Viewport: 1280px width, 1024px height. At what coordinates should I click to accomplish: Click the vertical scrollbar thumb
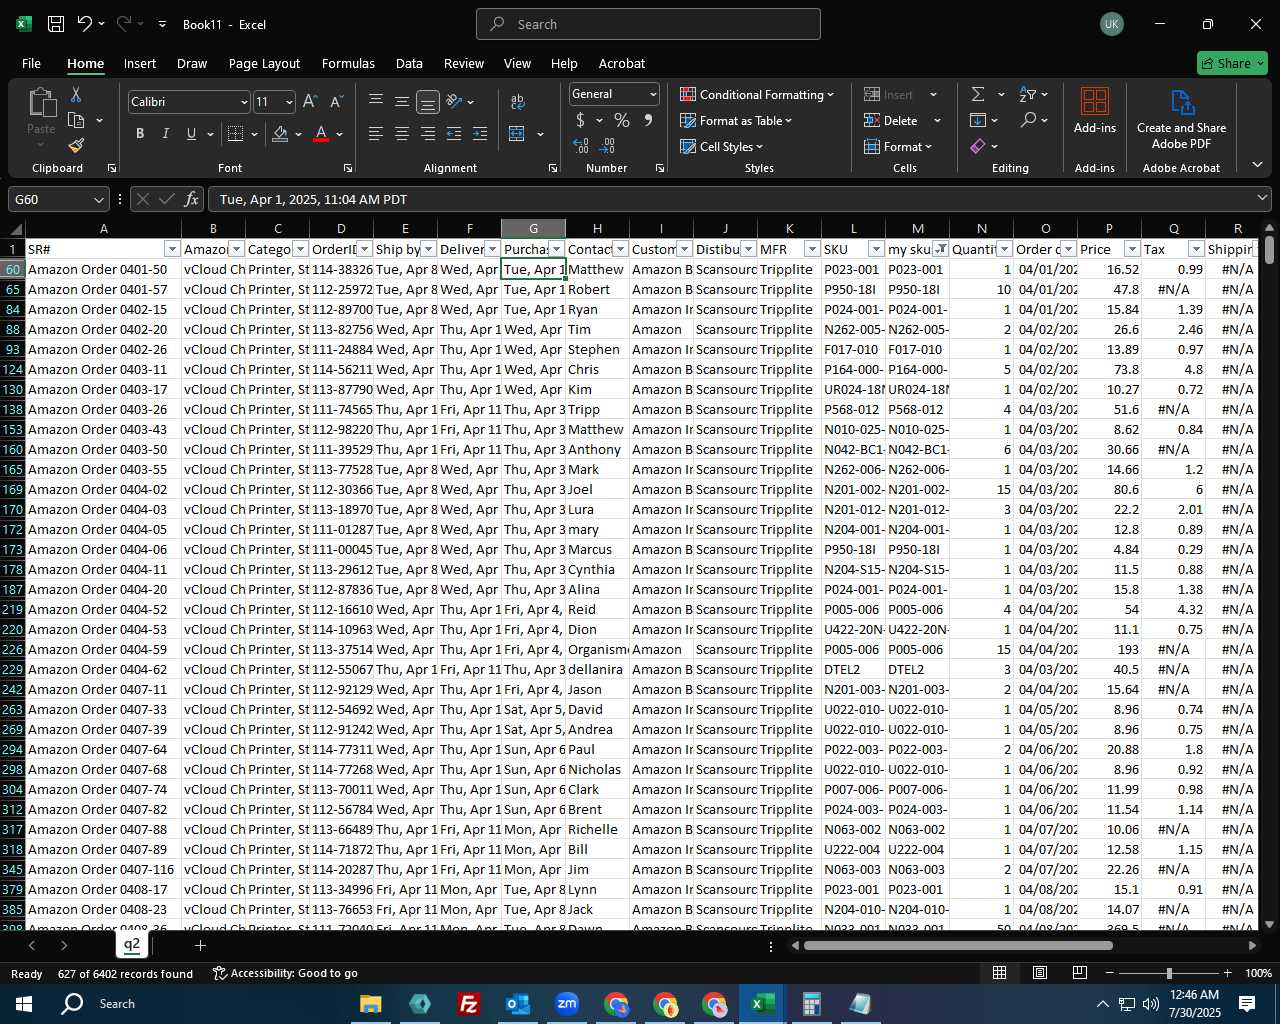pos(1270,249)
